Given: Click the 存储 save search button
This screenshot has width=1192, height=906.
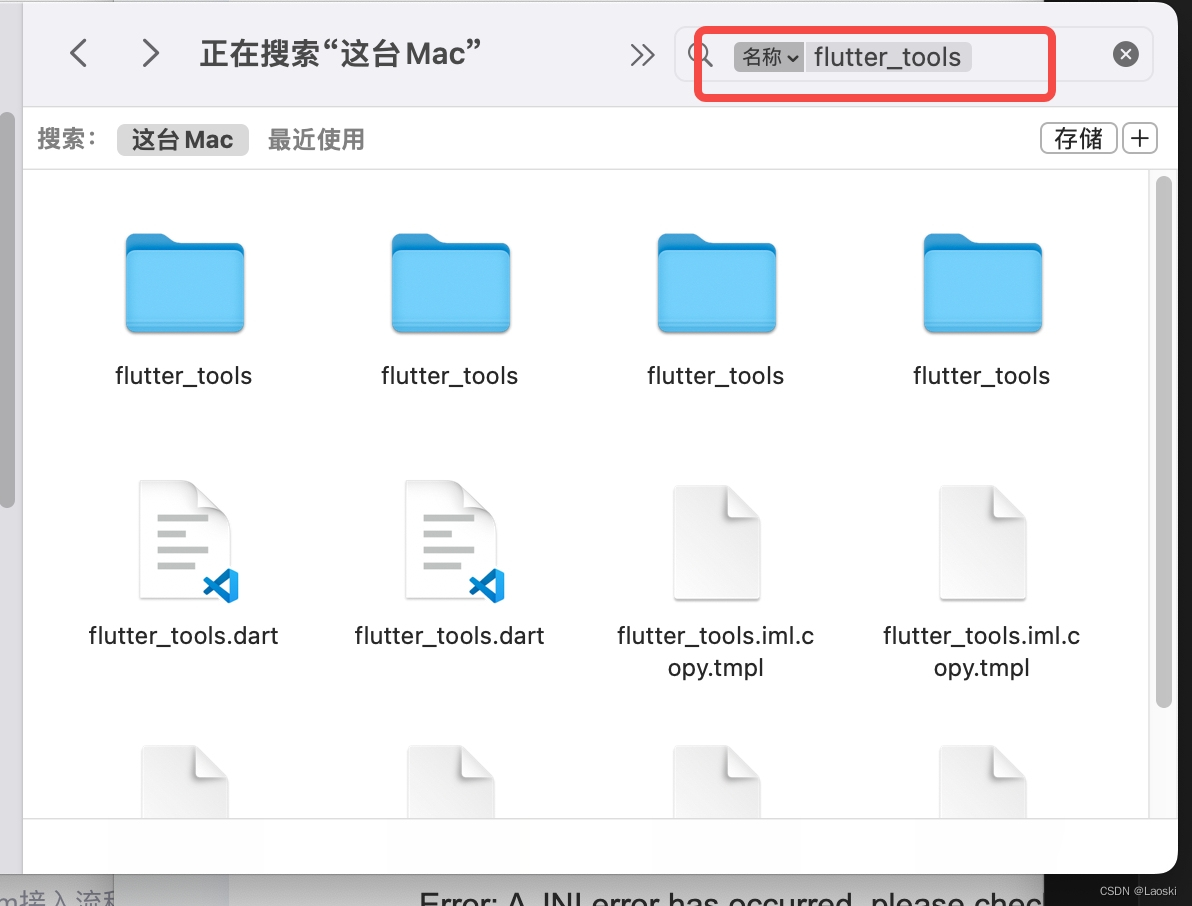Looking at the screenshot, I should [x=1078, y=138].
